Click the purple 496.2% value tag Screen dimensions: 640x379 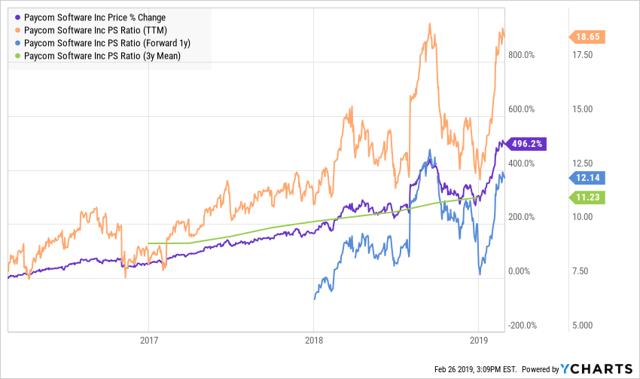526,144
